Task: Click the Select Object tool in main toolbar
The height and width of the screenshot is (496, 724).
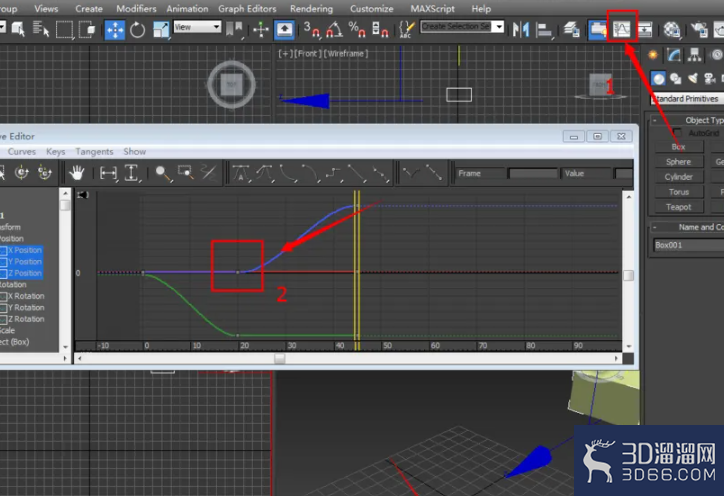Action: [x=18, y=30]
